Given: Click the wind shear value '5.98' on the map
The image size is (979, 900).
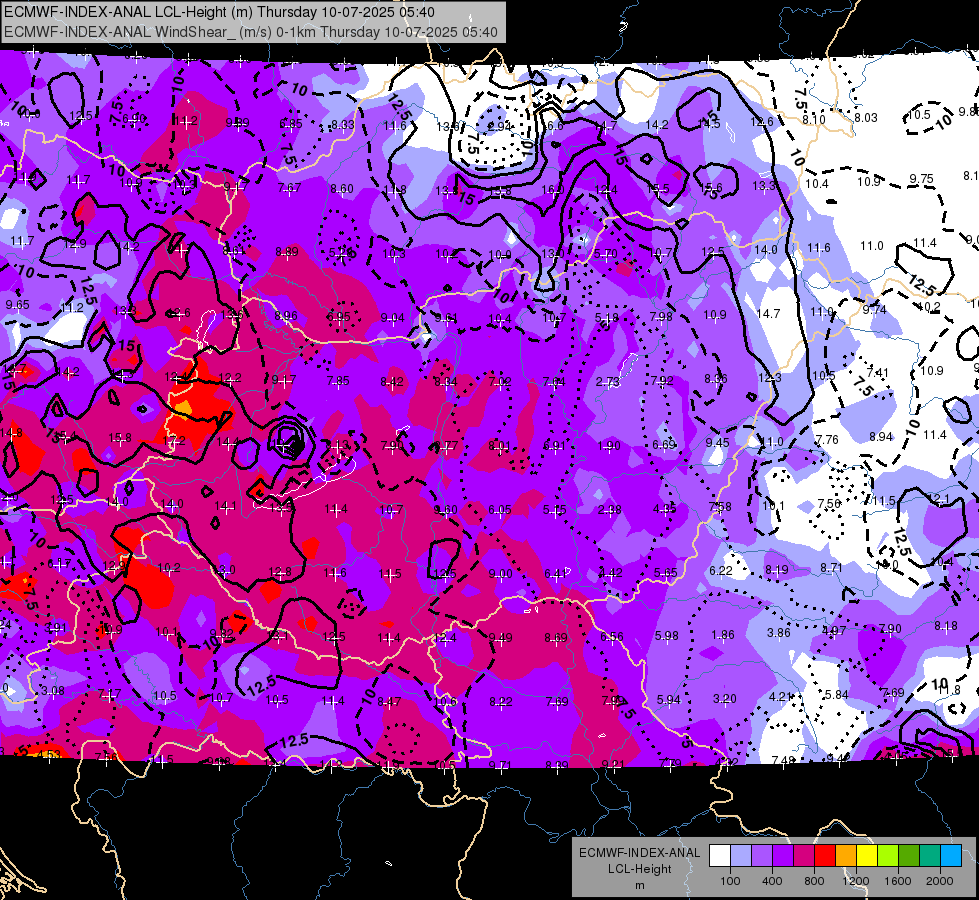Looking at the screenshot, I should [x=667, y=636].
